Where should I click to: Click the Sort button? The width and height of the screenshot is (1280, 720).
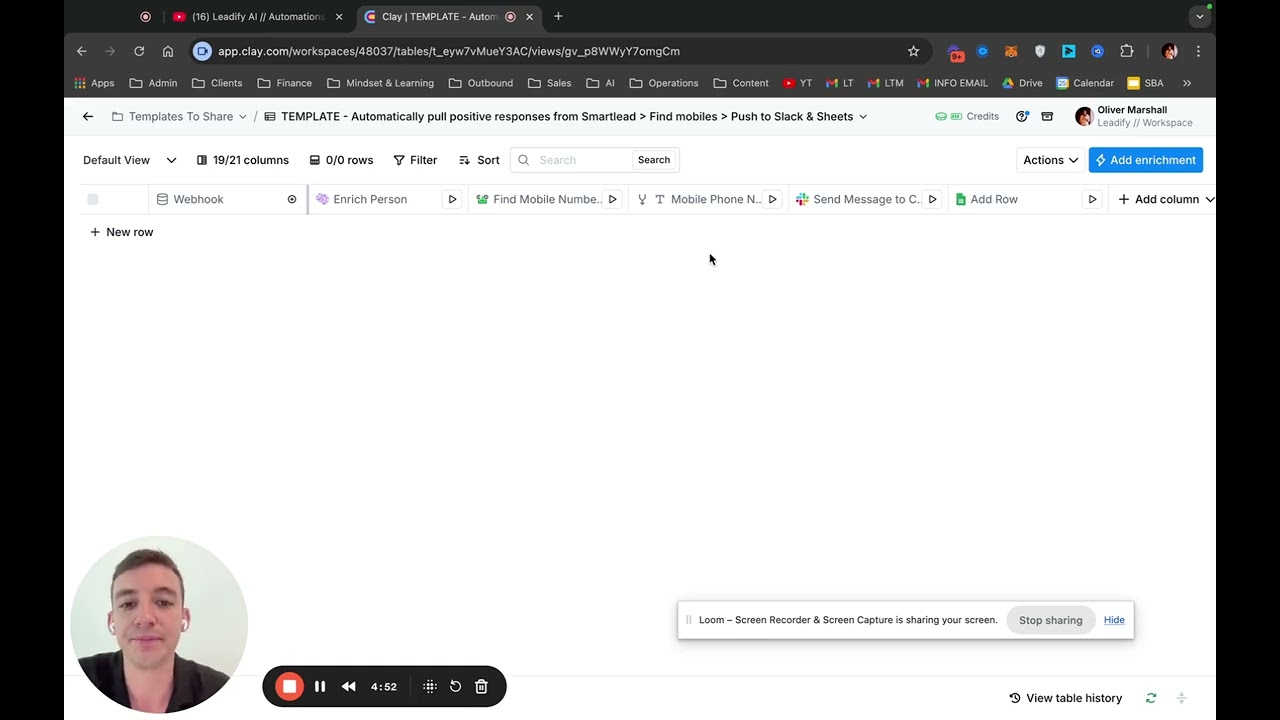click(479, 160)
